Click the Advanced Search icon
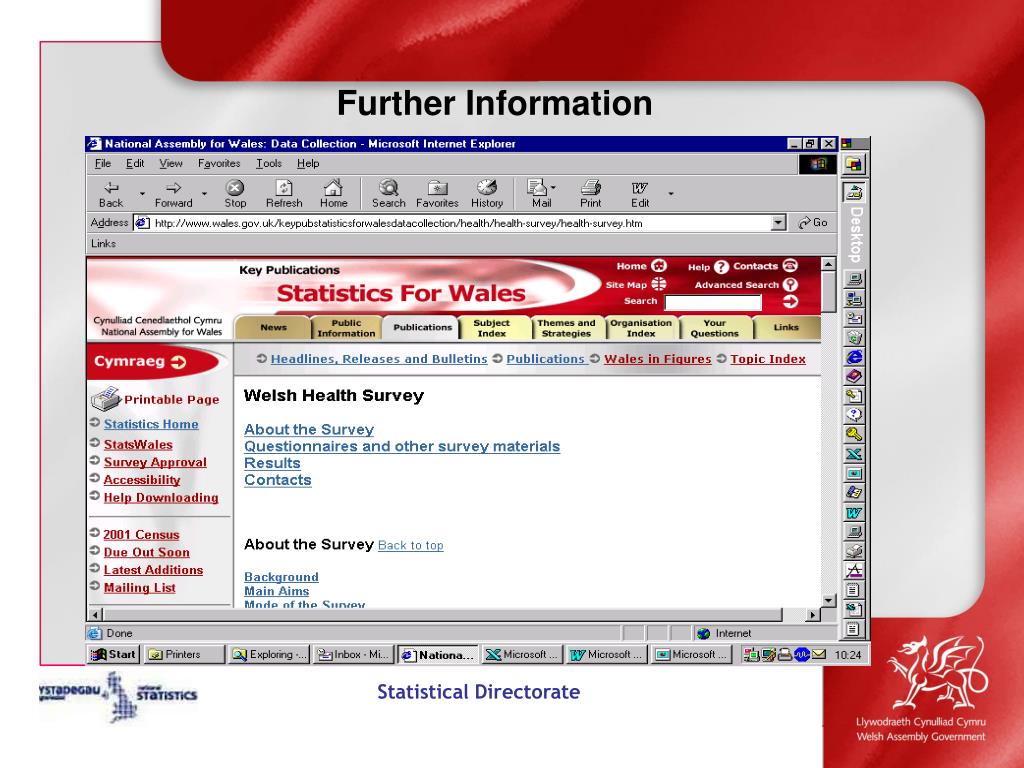The height and width of the screenshot is (768, 1024). point(790,284)
